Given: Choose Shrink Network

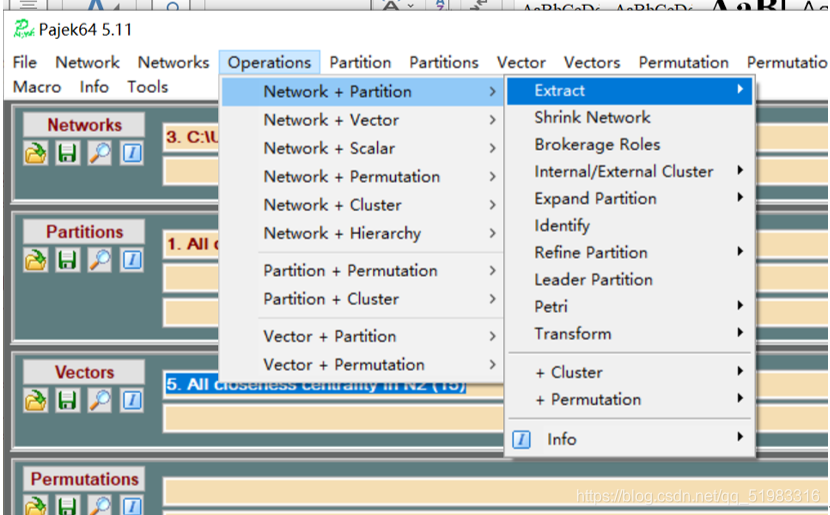Looking at the screenshot, I should pyautogui.click(x=629, y=118).
